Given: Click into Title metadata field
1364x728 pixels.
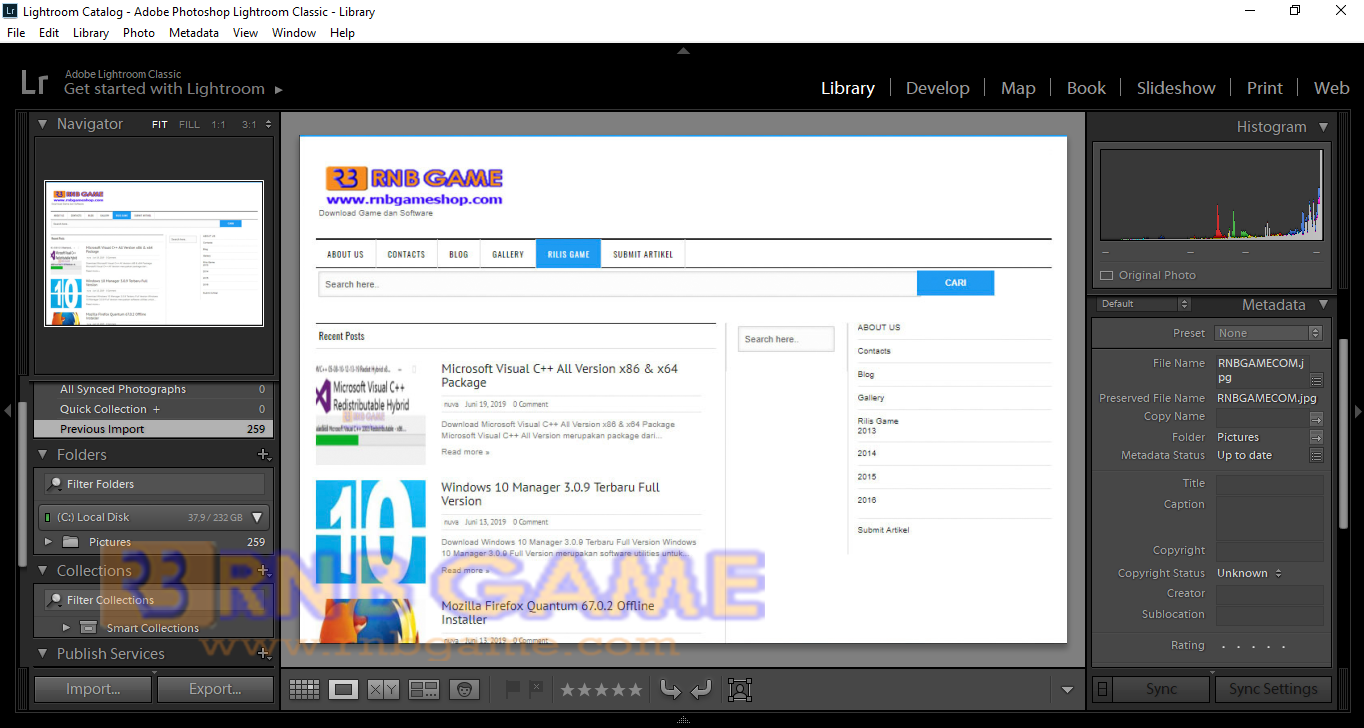Looking at the screenshot, I should [x=1269, y=484].
